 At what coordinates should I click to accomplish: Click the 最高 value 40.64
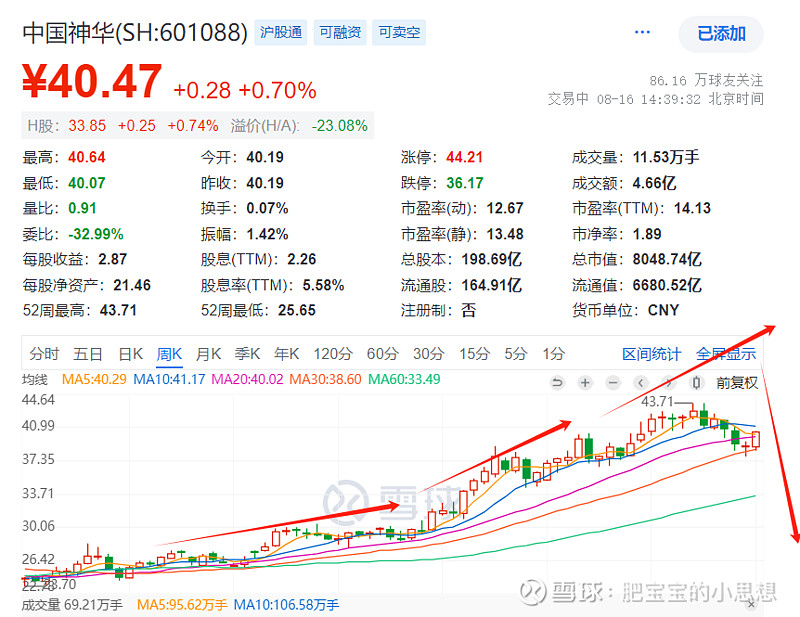[87, 157]
